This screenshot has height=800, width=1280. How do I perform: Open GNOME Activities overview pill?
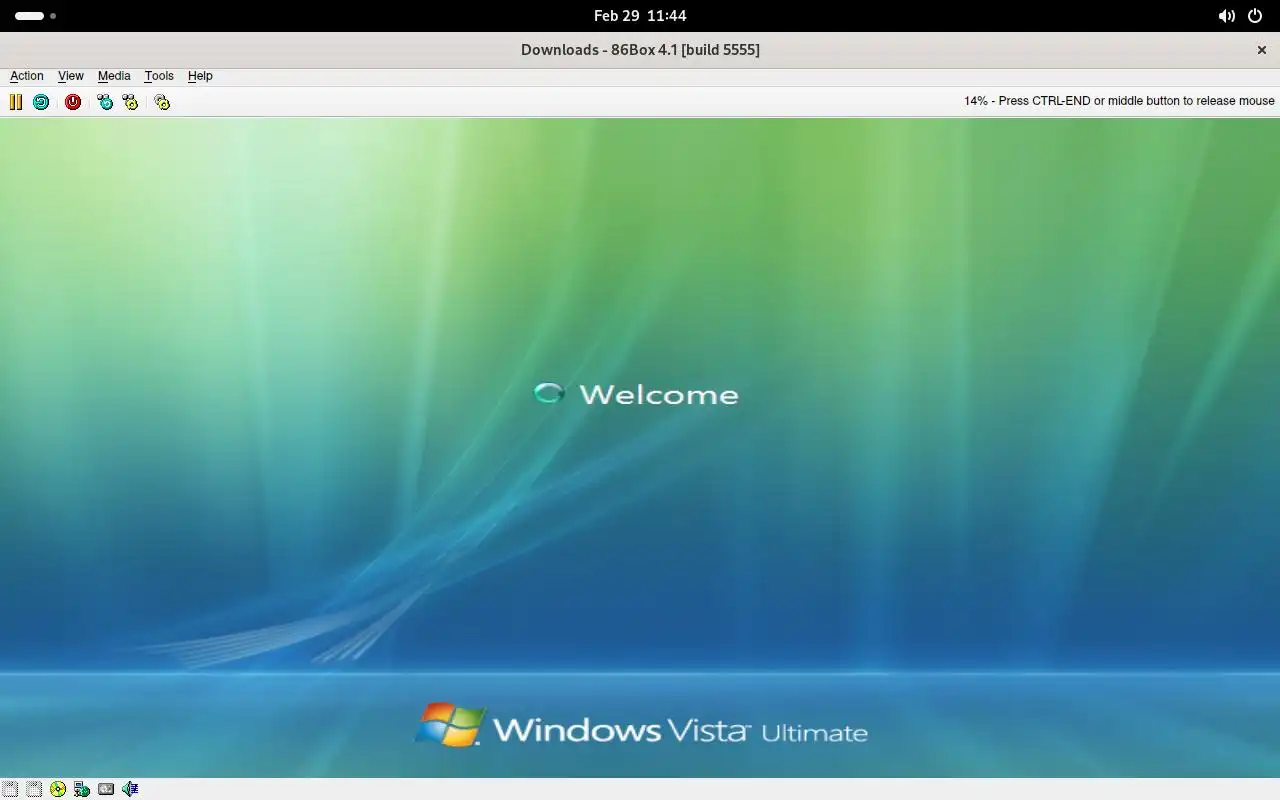tap(35, 16)
